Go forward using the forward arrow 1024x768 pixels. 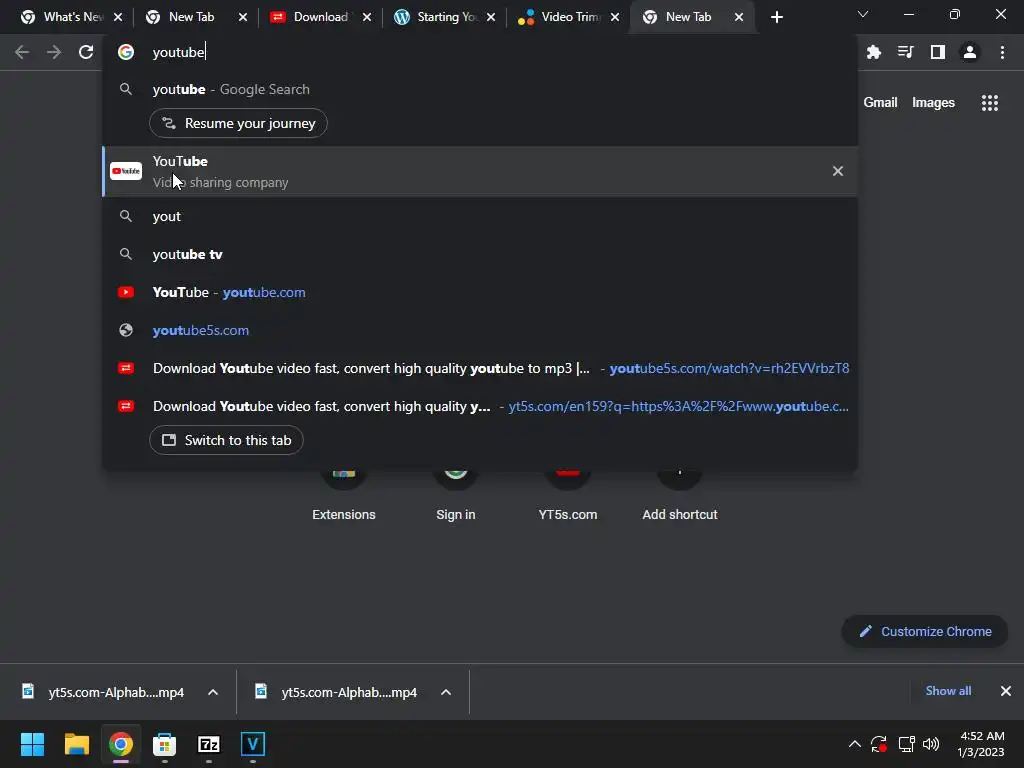pyautogui.click(x=54, y=52)
